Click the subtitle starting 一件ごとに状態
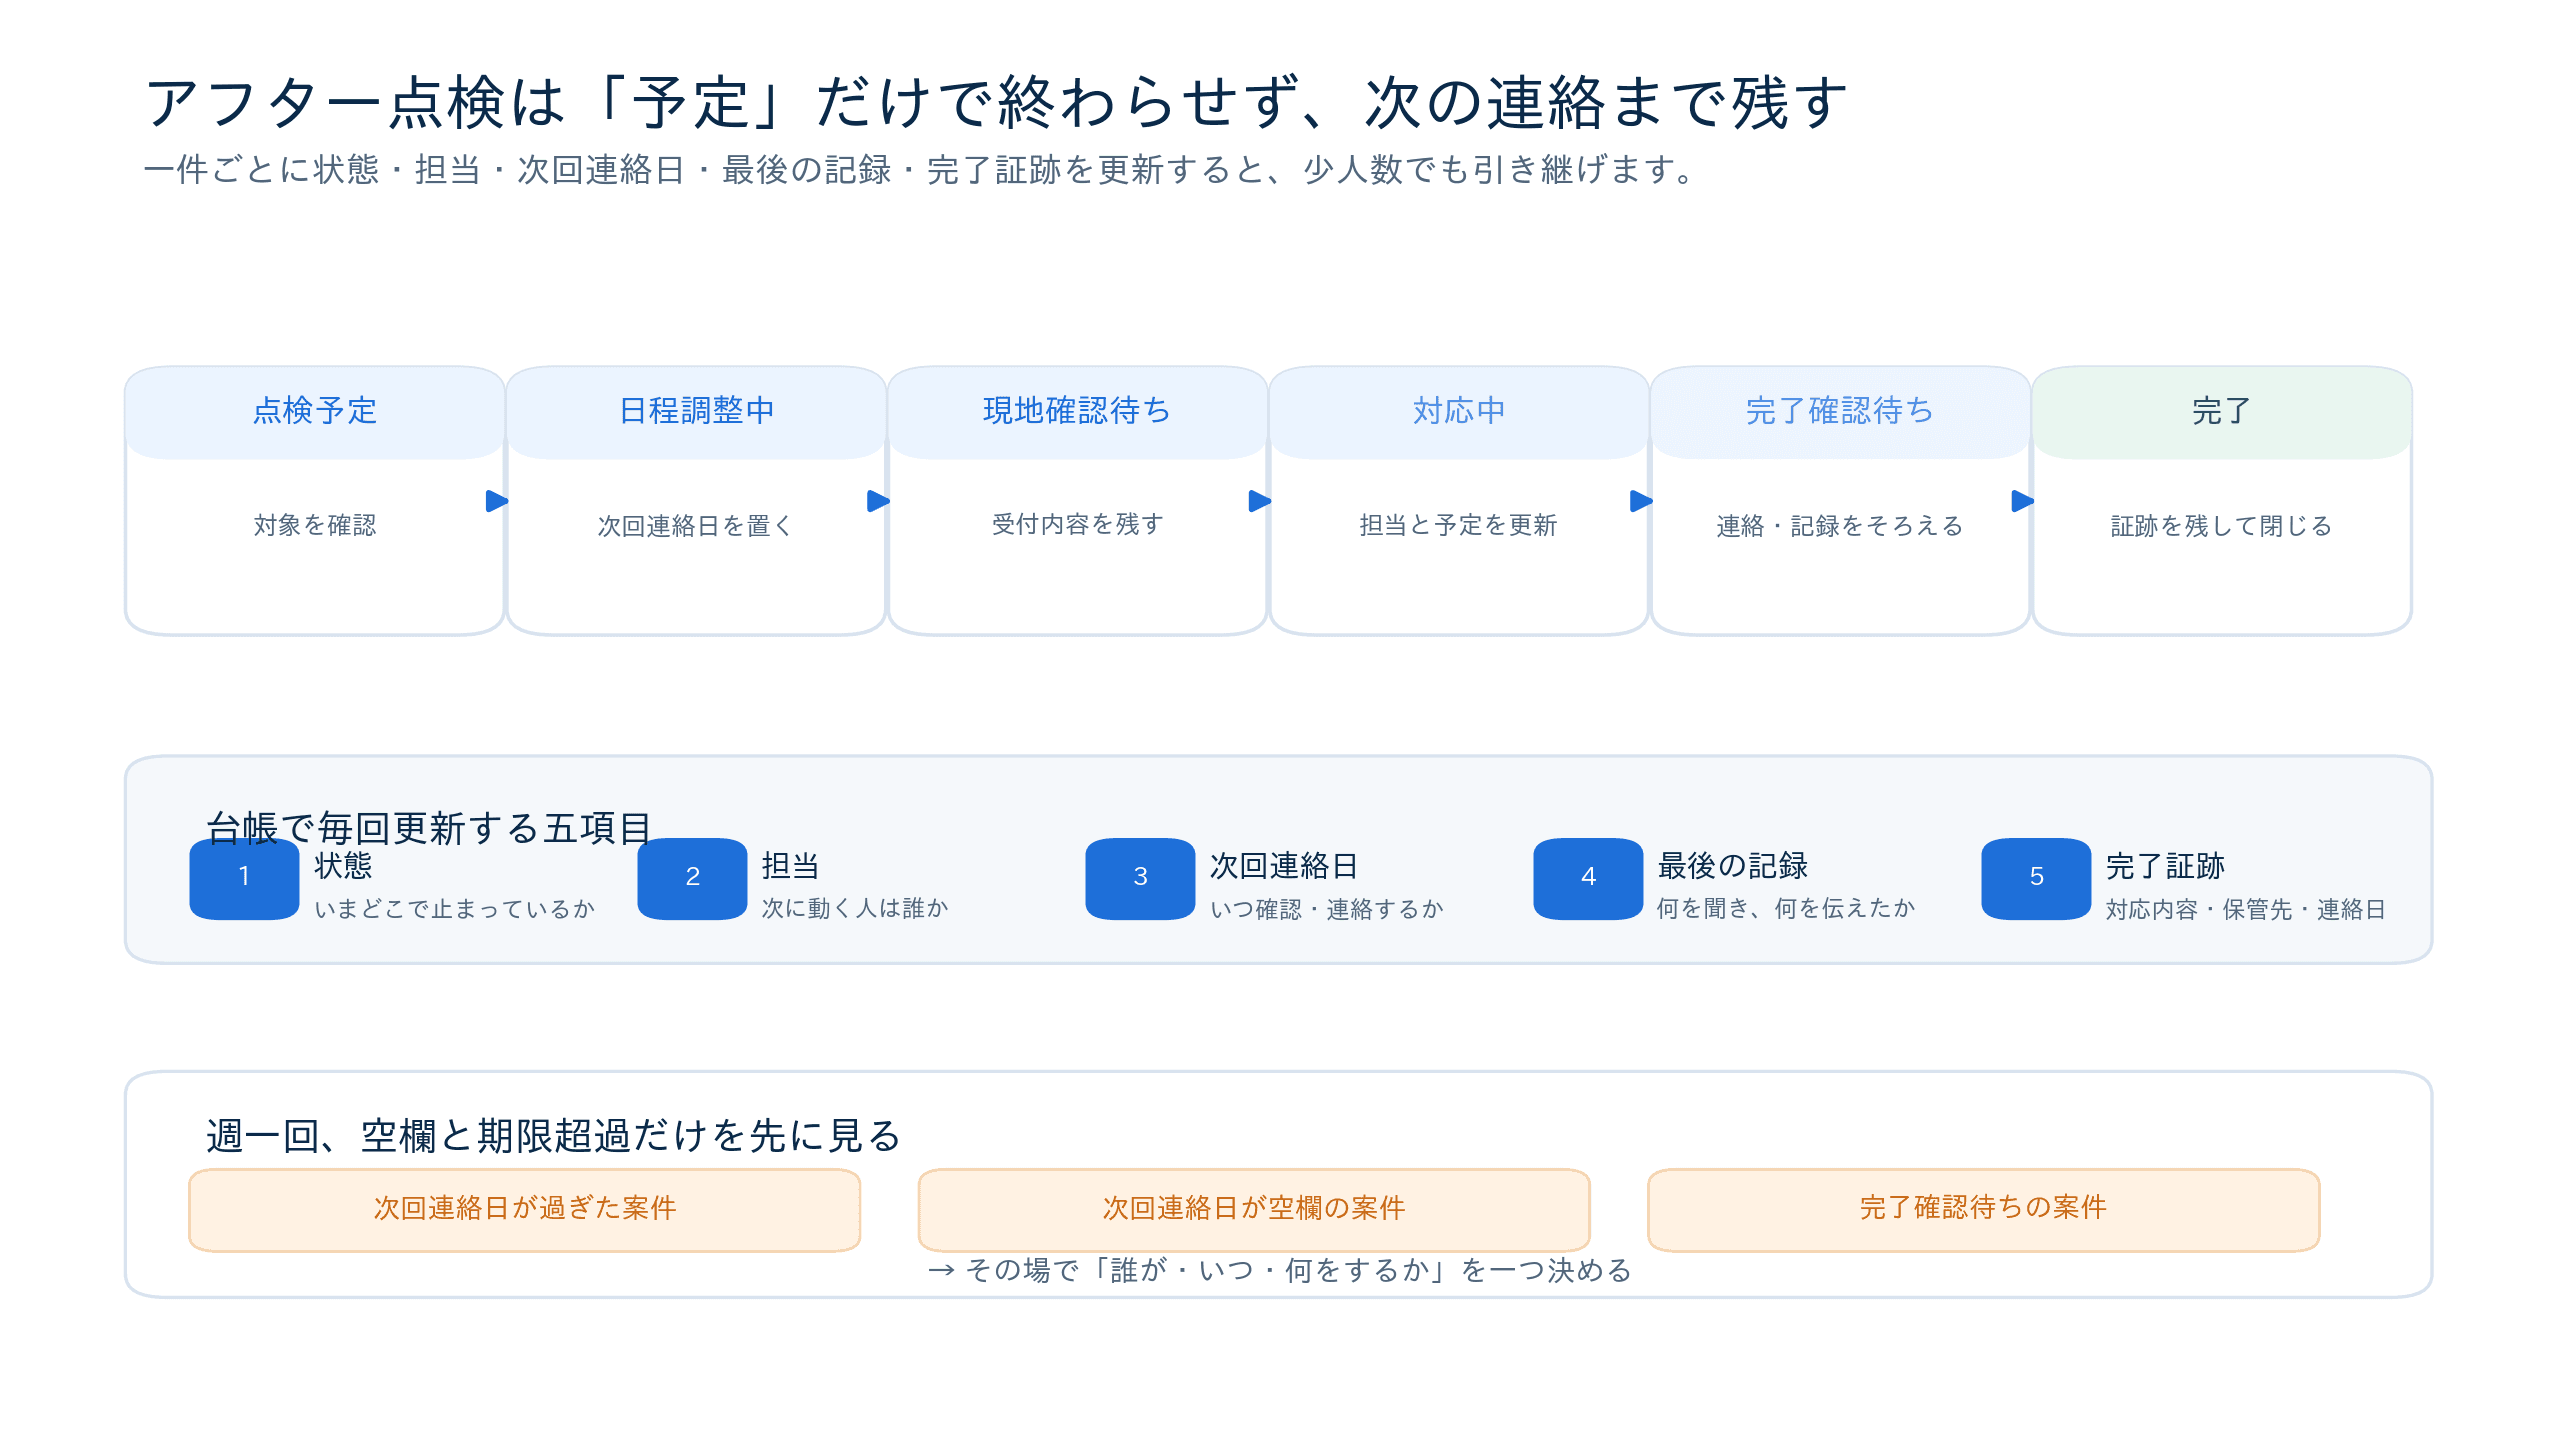The width and height of the screenshot is (2560, 1440). 922,170
